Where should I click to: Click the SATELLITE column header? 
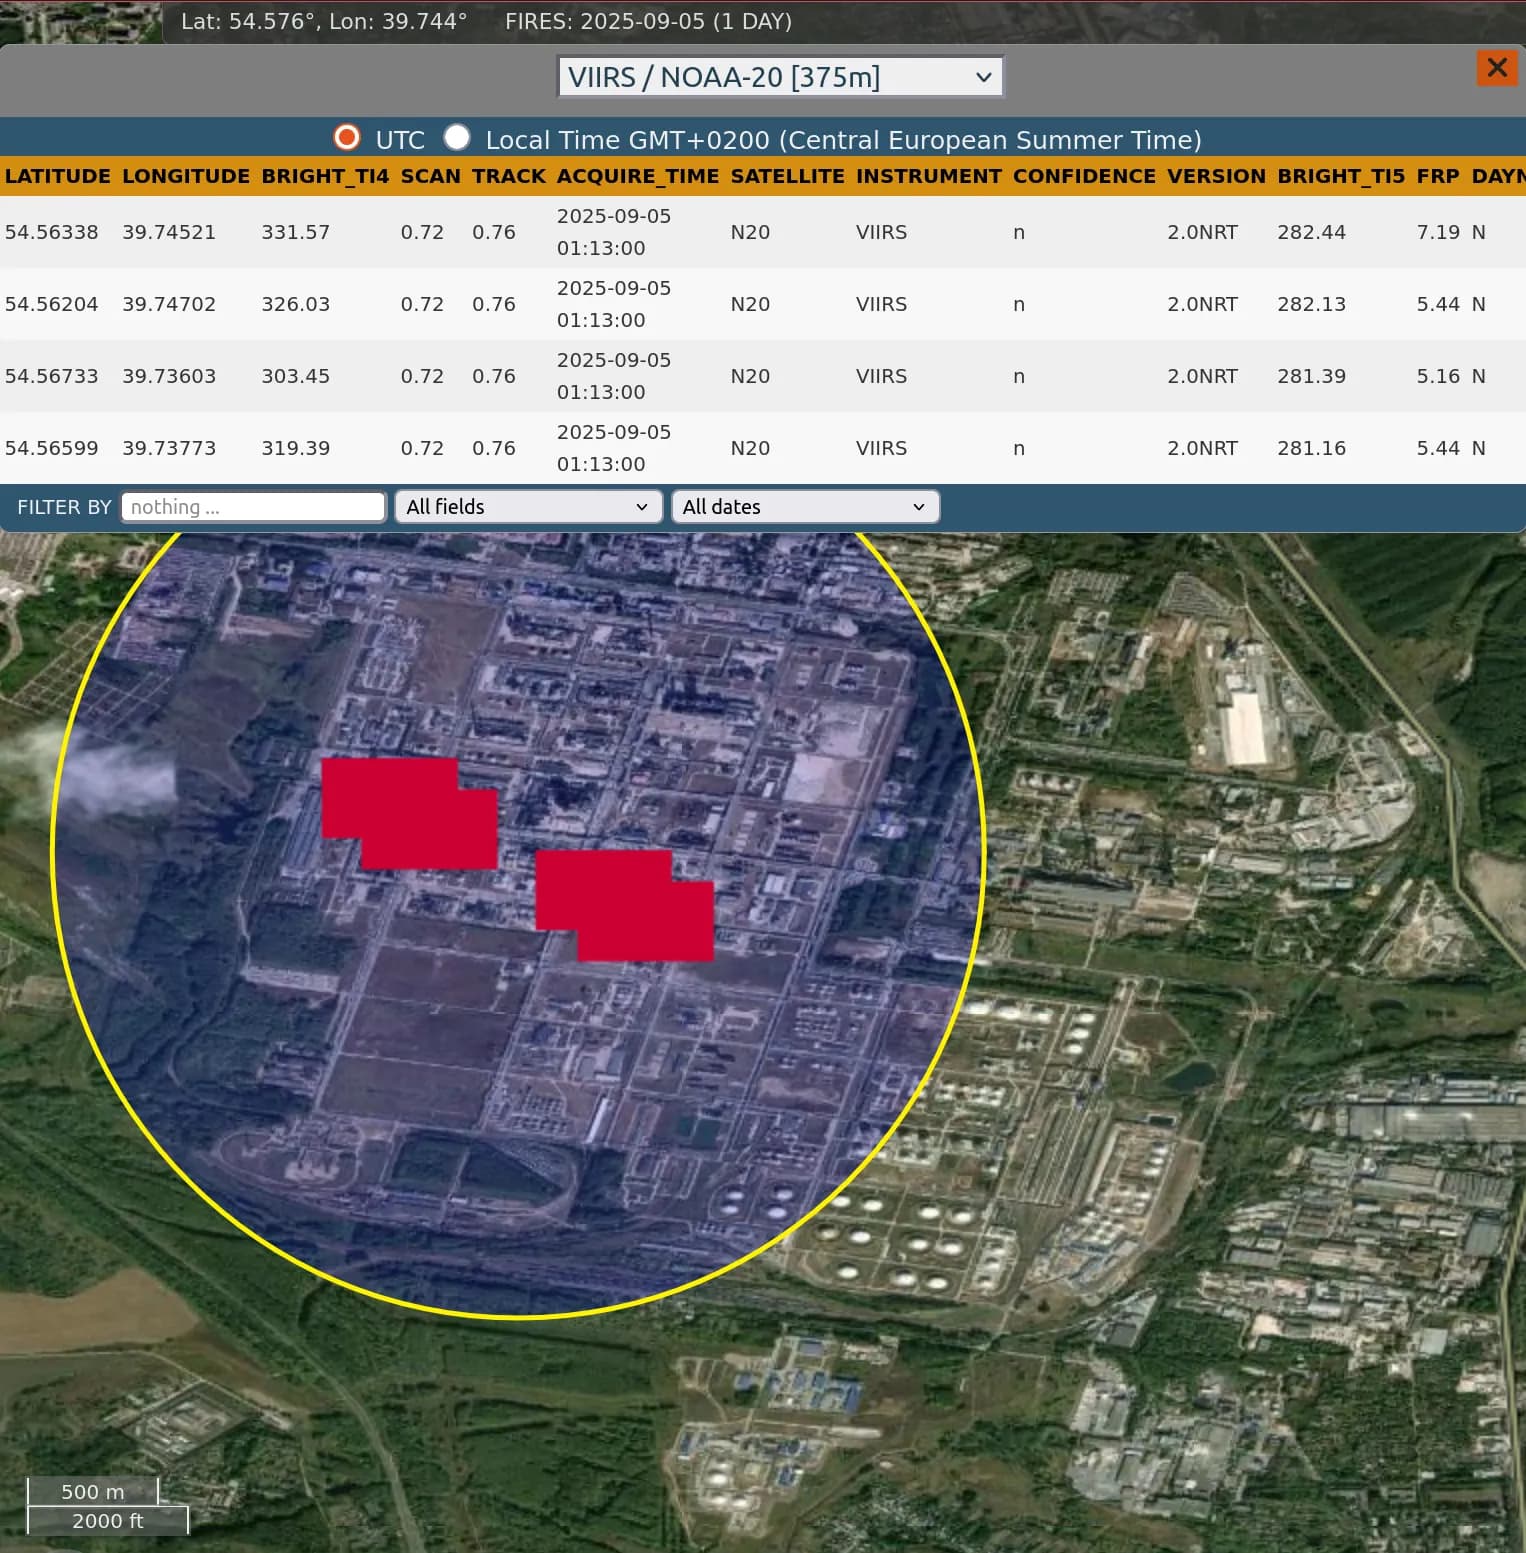click(788, 176)
